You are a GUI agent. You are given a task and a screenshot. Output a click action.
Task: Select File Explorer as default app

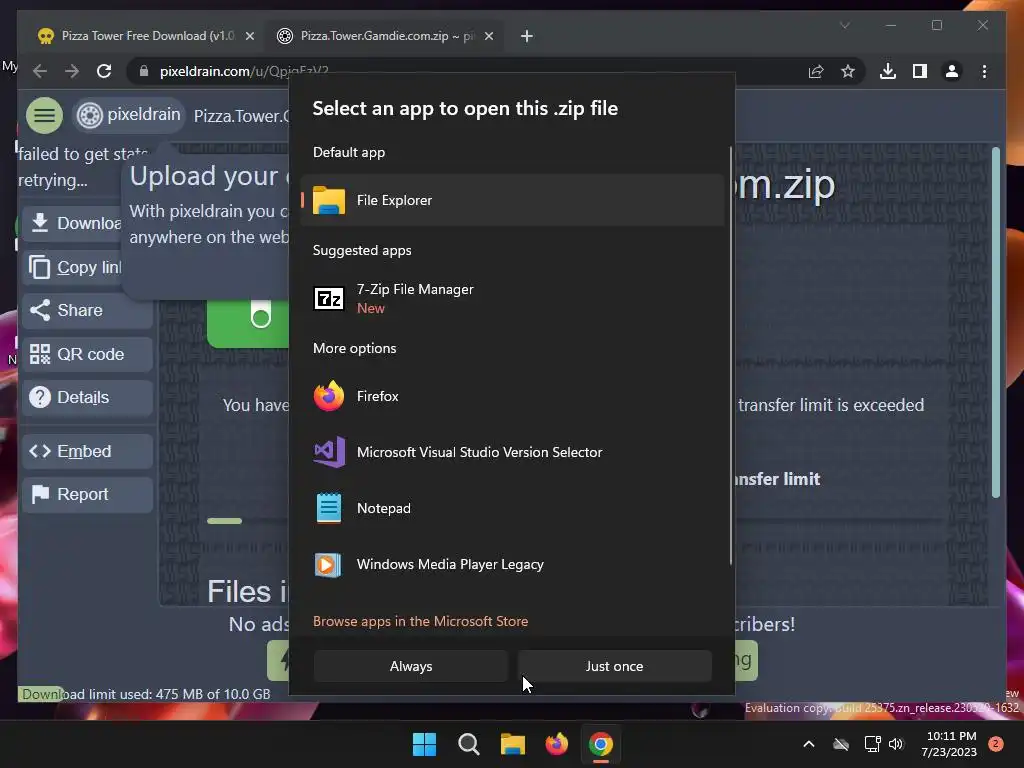point(512,200)
